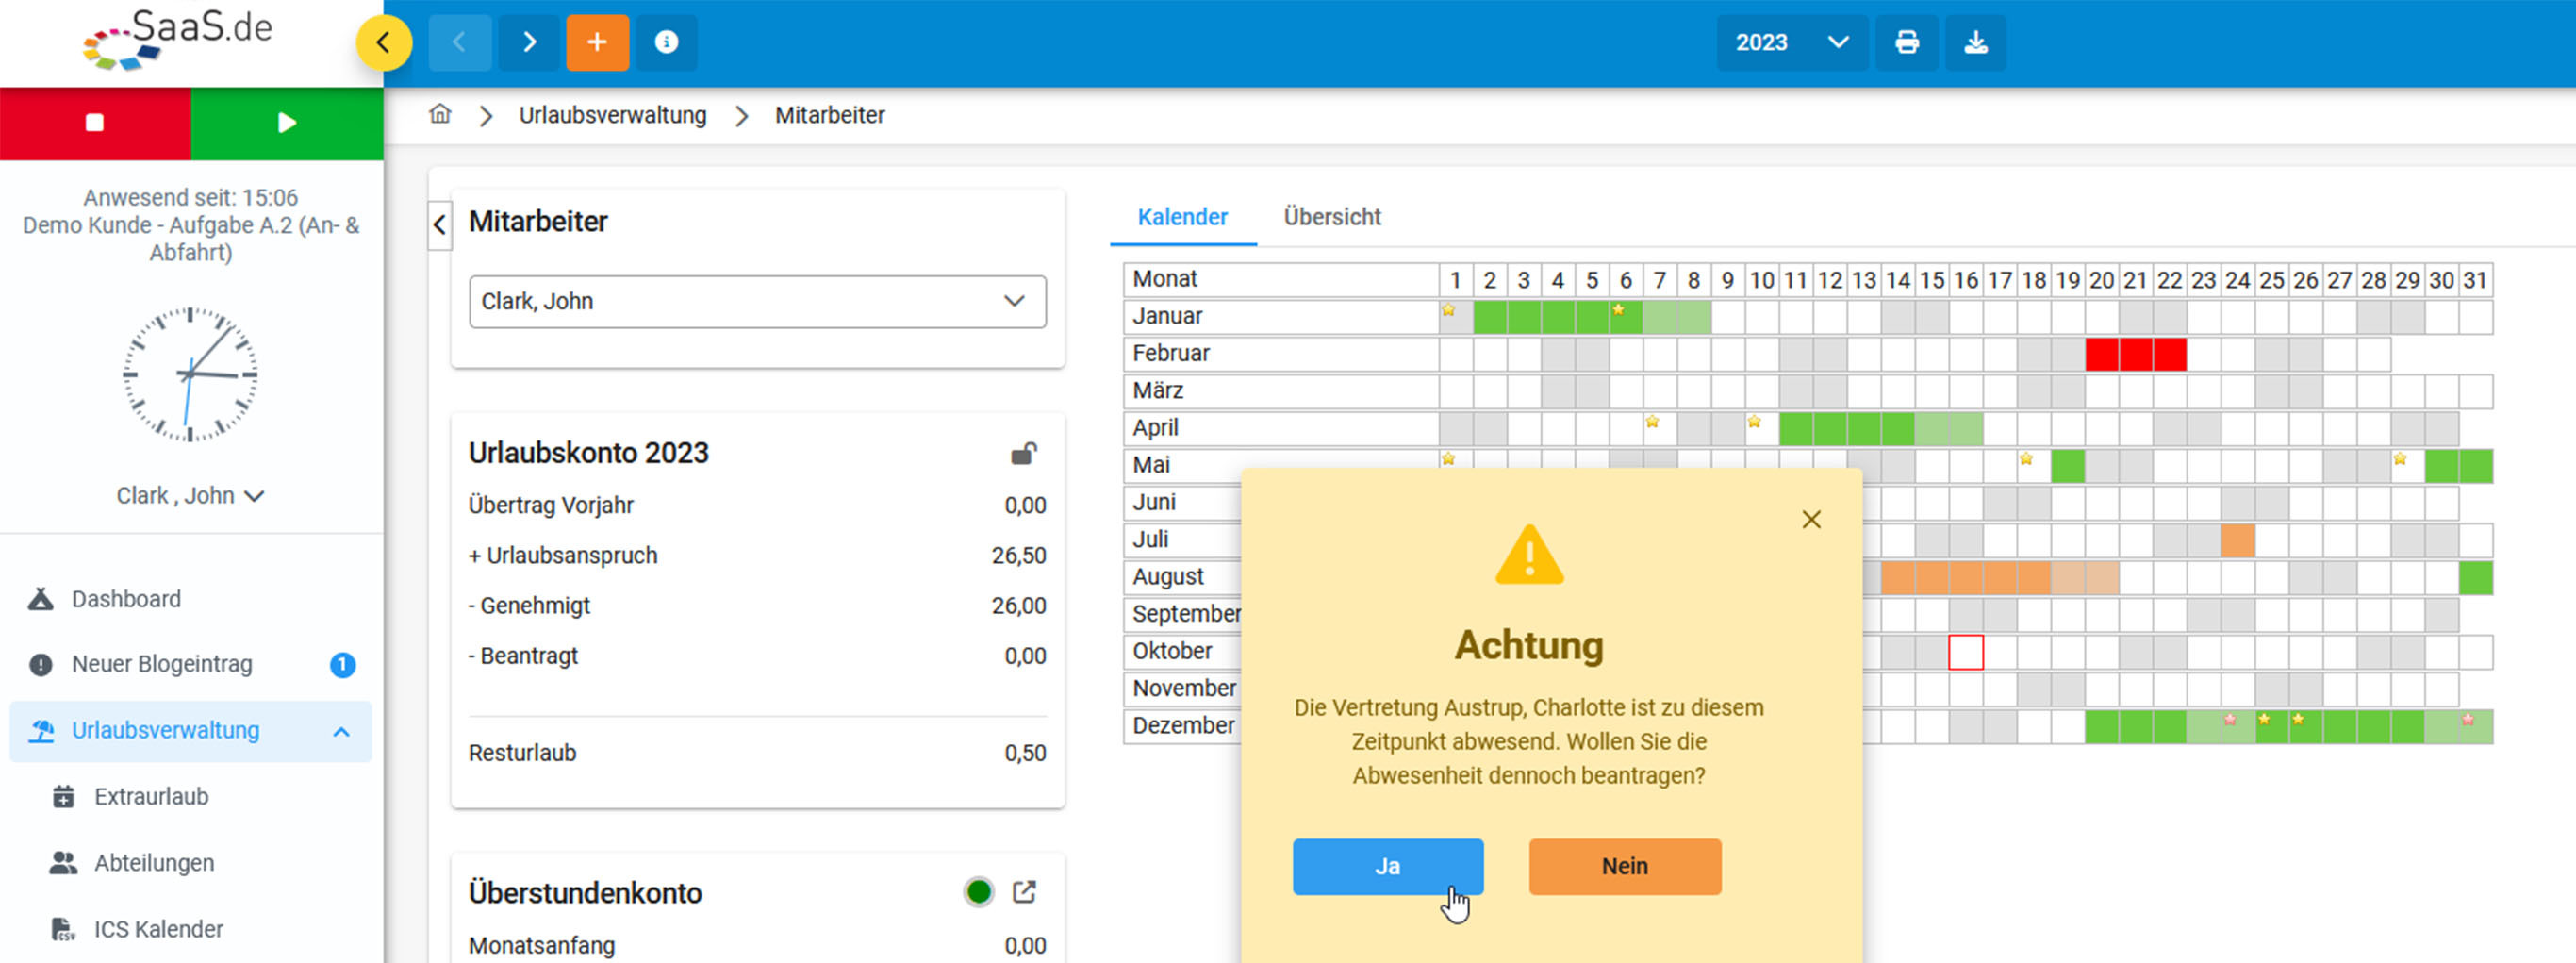Collapse sidebar with yellow arrow button
2576x963 pixels.
pos(383,42)
